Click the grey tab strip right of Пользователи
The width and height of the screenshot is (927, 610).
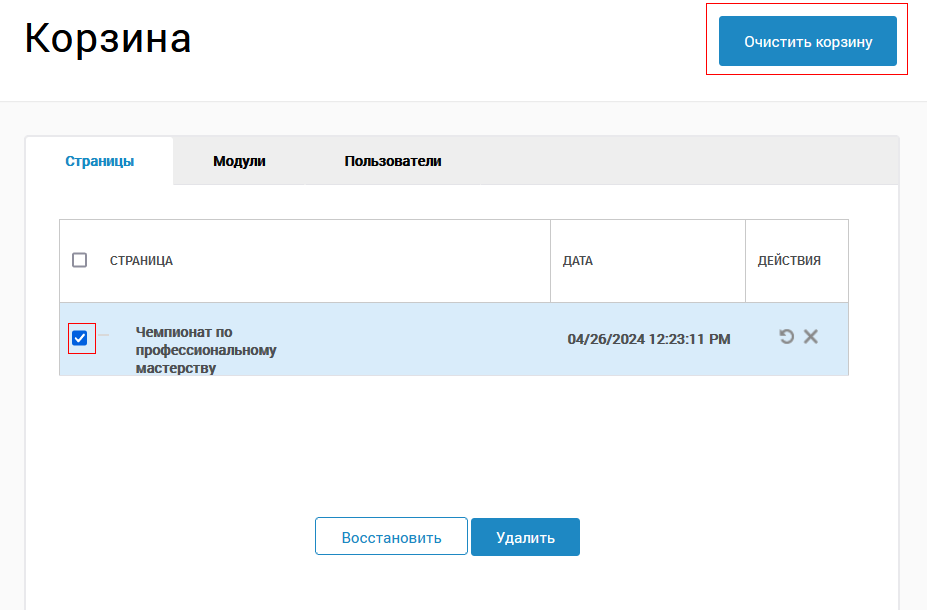[680, 161]
